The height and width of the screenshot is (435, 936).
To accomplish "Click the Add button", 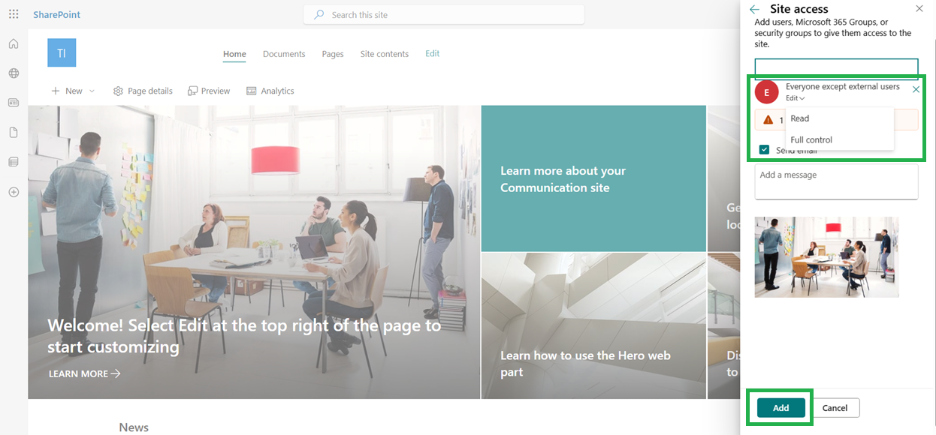I will click(781, 408).
